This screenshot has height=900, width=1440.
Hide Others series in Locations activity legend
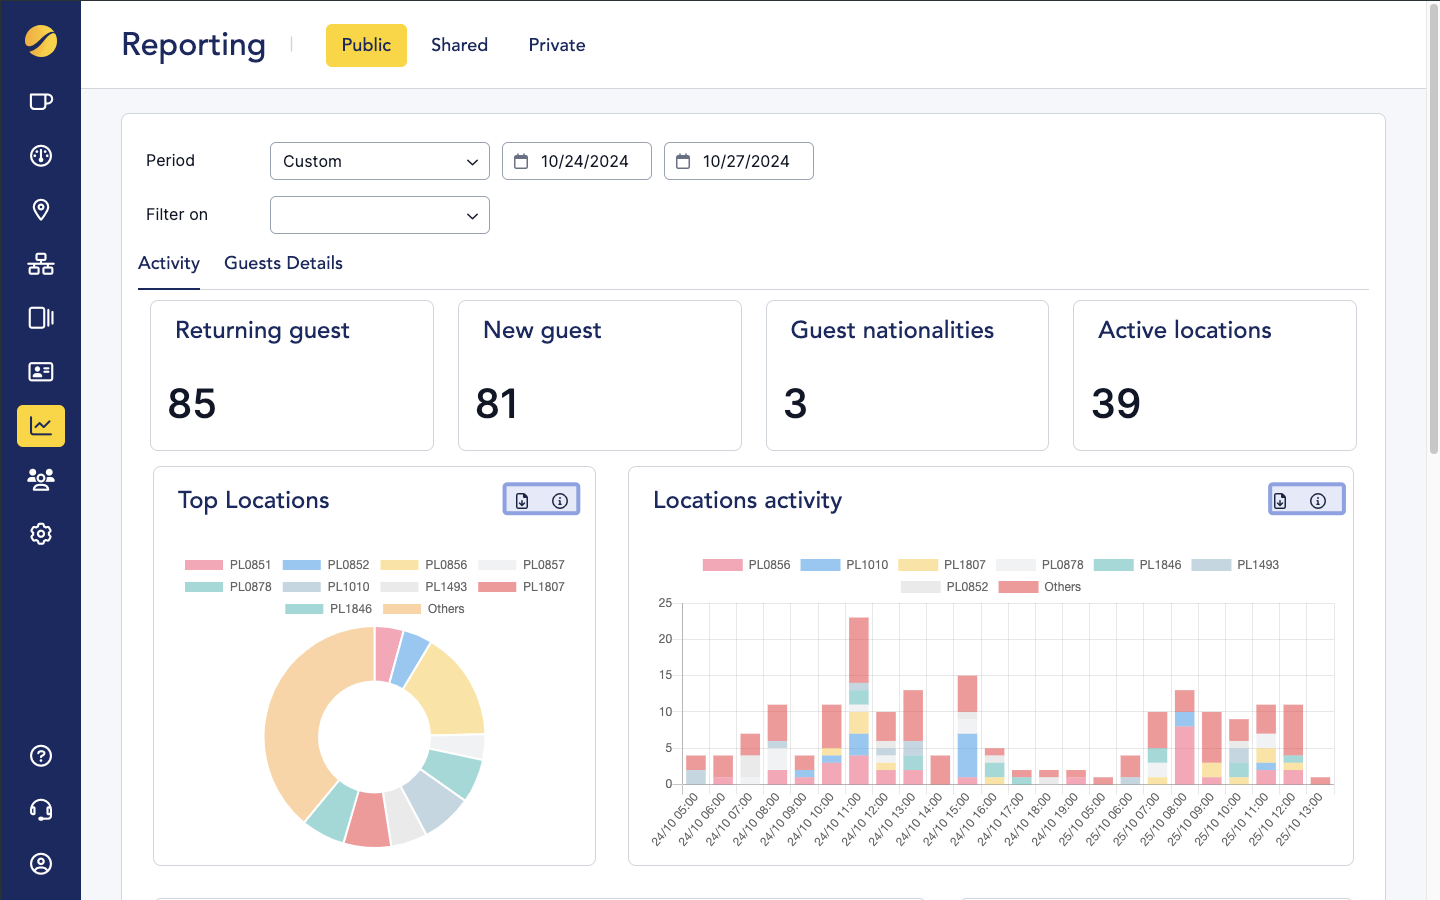pos(1040,587)
